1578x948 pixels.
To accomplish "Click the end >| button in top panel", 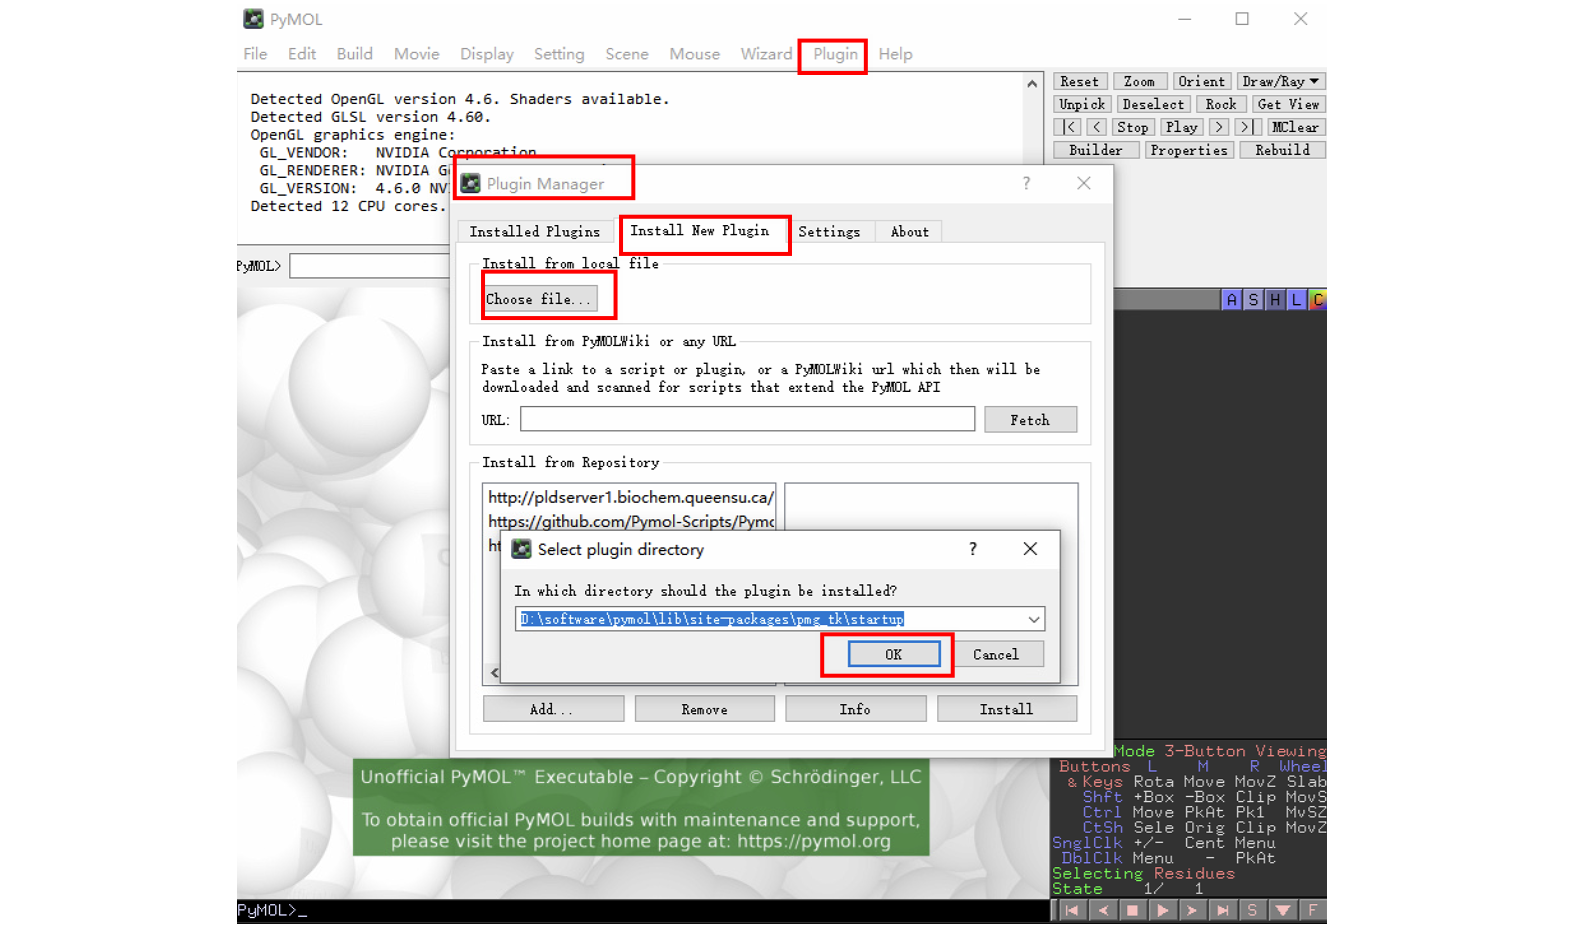I will 1246,127.
